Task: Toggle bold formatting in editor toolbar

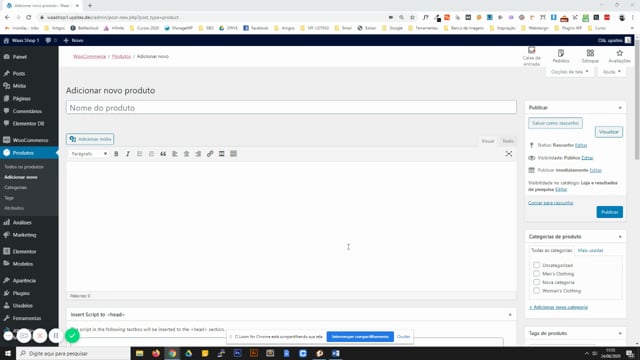Action: click(x=116, y=154)
